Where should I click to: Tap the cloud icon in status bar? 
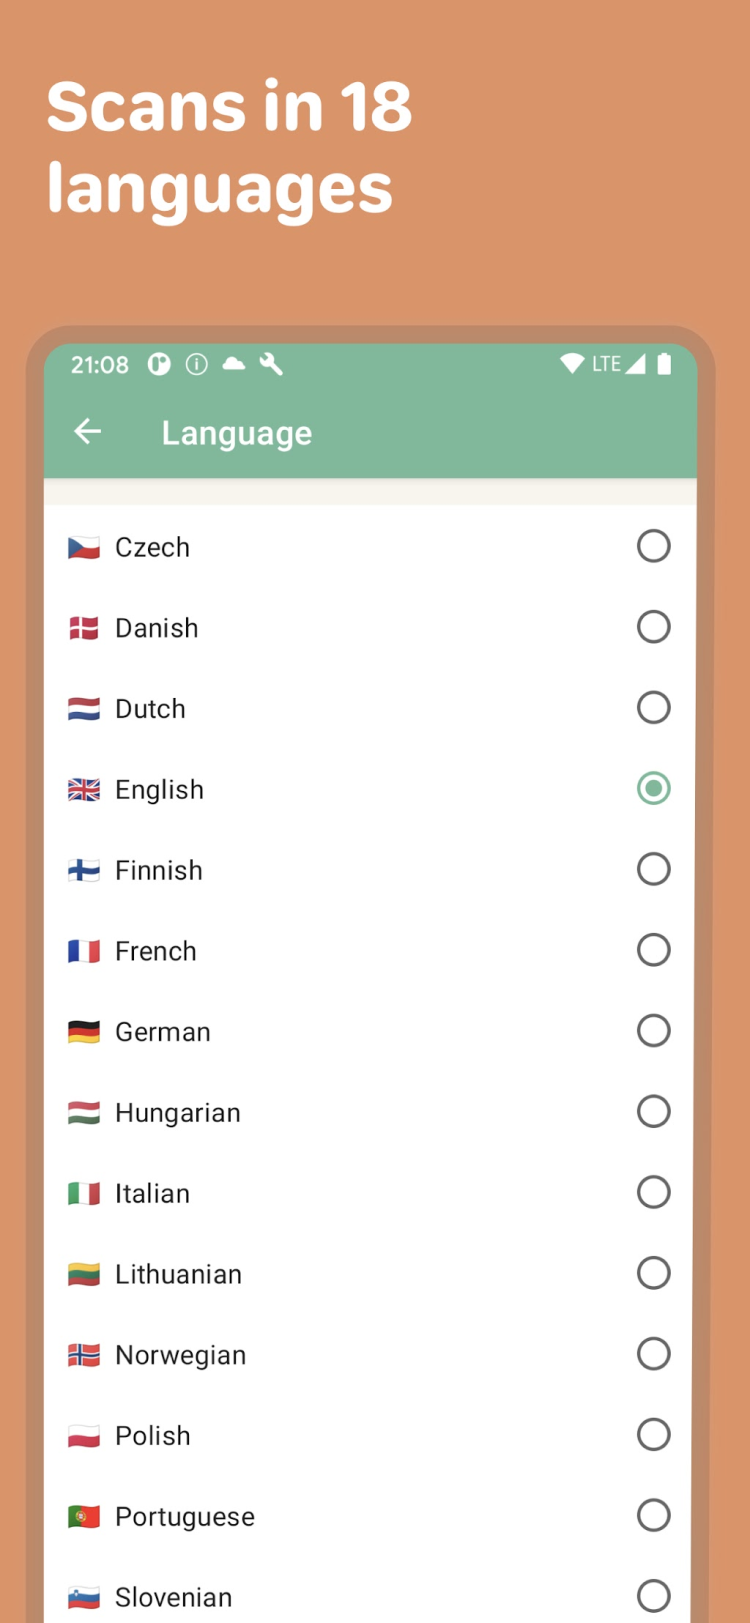pyautogui.click(x=234, y=364)
